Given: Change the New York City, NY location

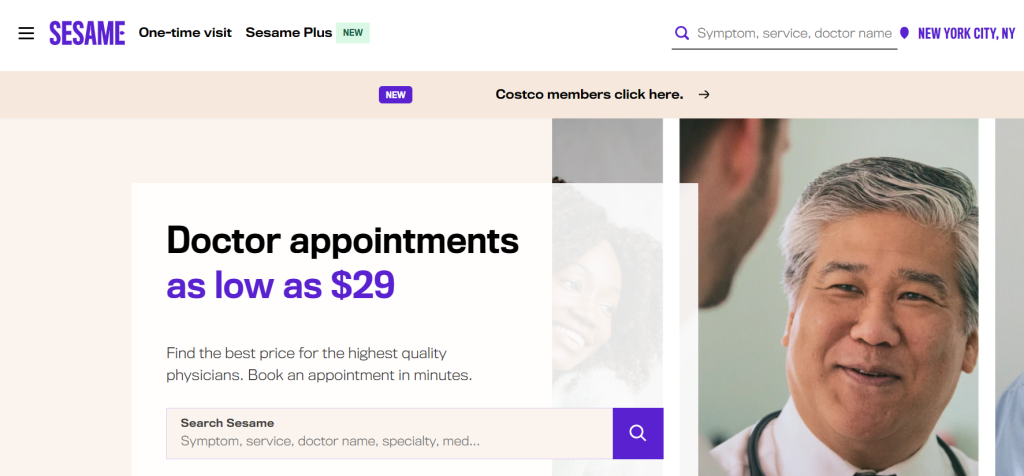Looking at the screenshot, I should [966, 33].
